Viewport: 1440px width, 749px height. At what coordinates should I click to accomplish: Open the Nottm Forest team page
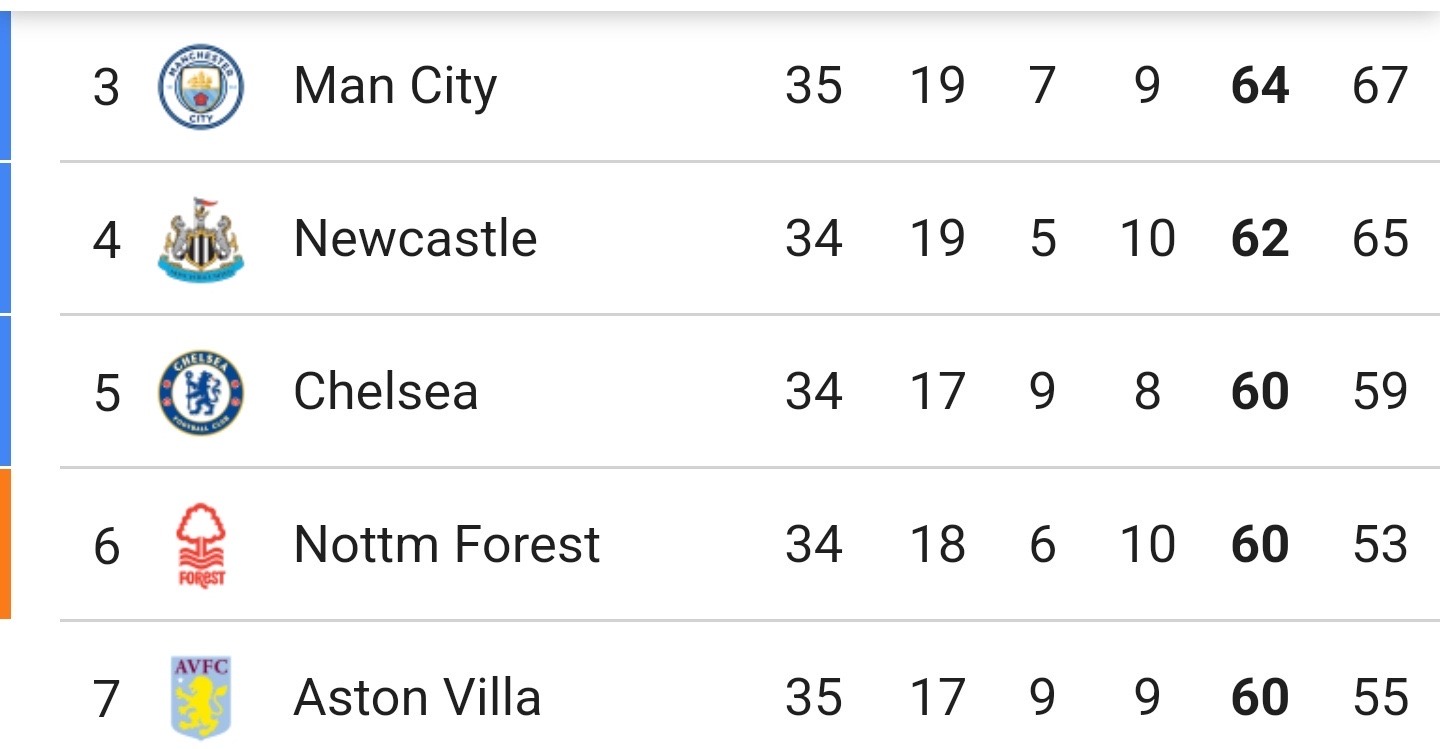coord(447,545)
